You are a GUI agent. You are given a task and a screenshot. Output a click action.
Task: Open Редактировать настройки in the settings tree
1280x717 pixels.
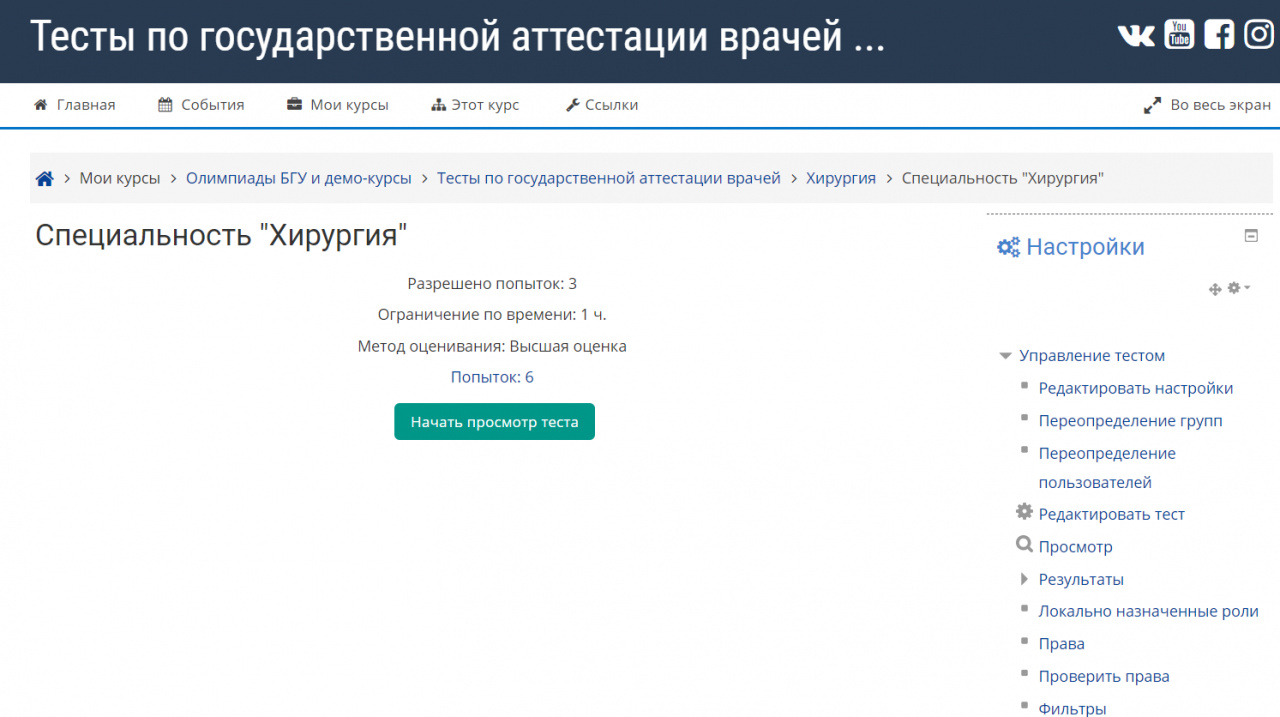point(1135,388)
